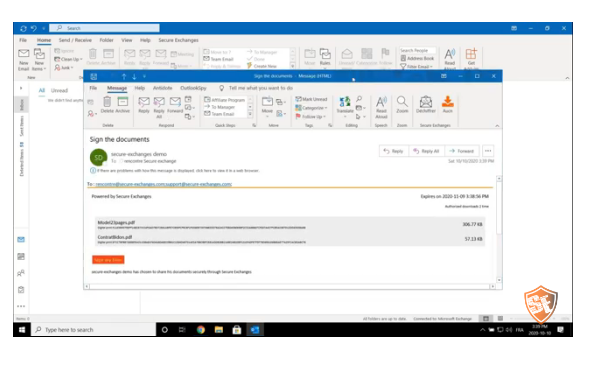
Task: Delete the open message in the message window
Action: coord(107,104)
